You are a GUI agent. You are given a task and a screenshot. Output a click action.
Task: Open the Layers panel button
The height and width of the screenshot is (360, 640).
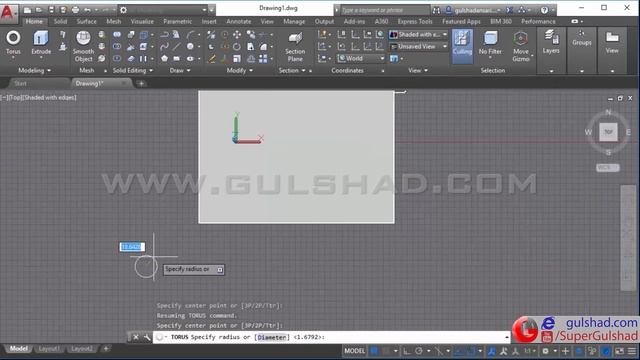coord(551,42)
